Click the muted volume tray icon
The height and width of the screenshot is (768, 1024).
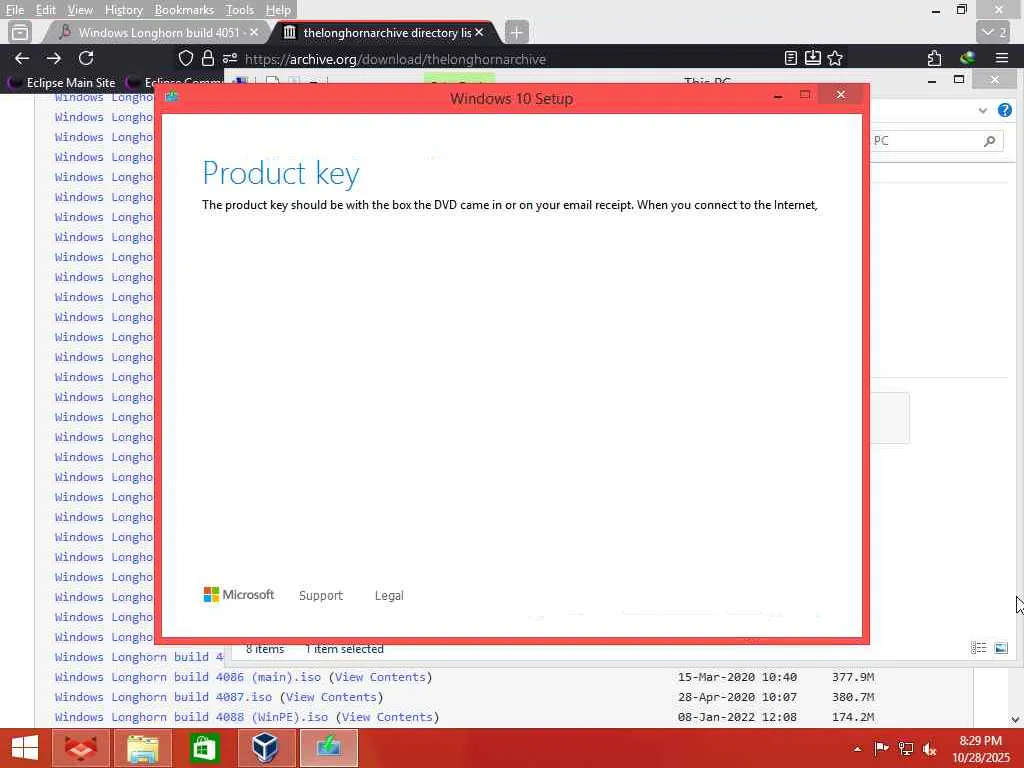click(x=929, y=749)
